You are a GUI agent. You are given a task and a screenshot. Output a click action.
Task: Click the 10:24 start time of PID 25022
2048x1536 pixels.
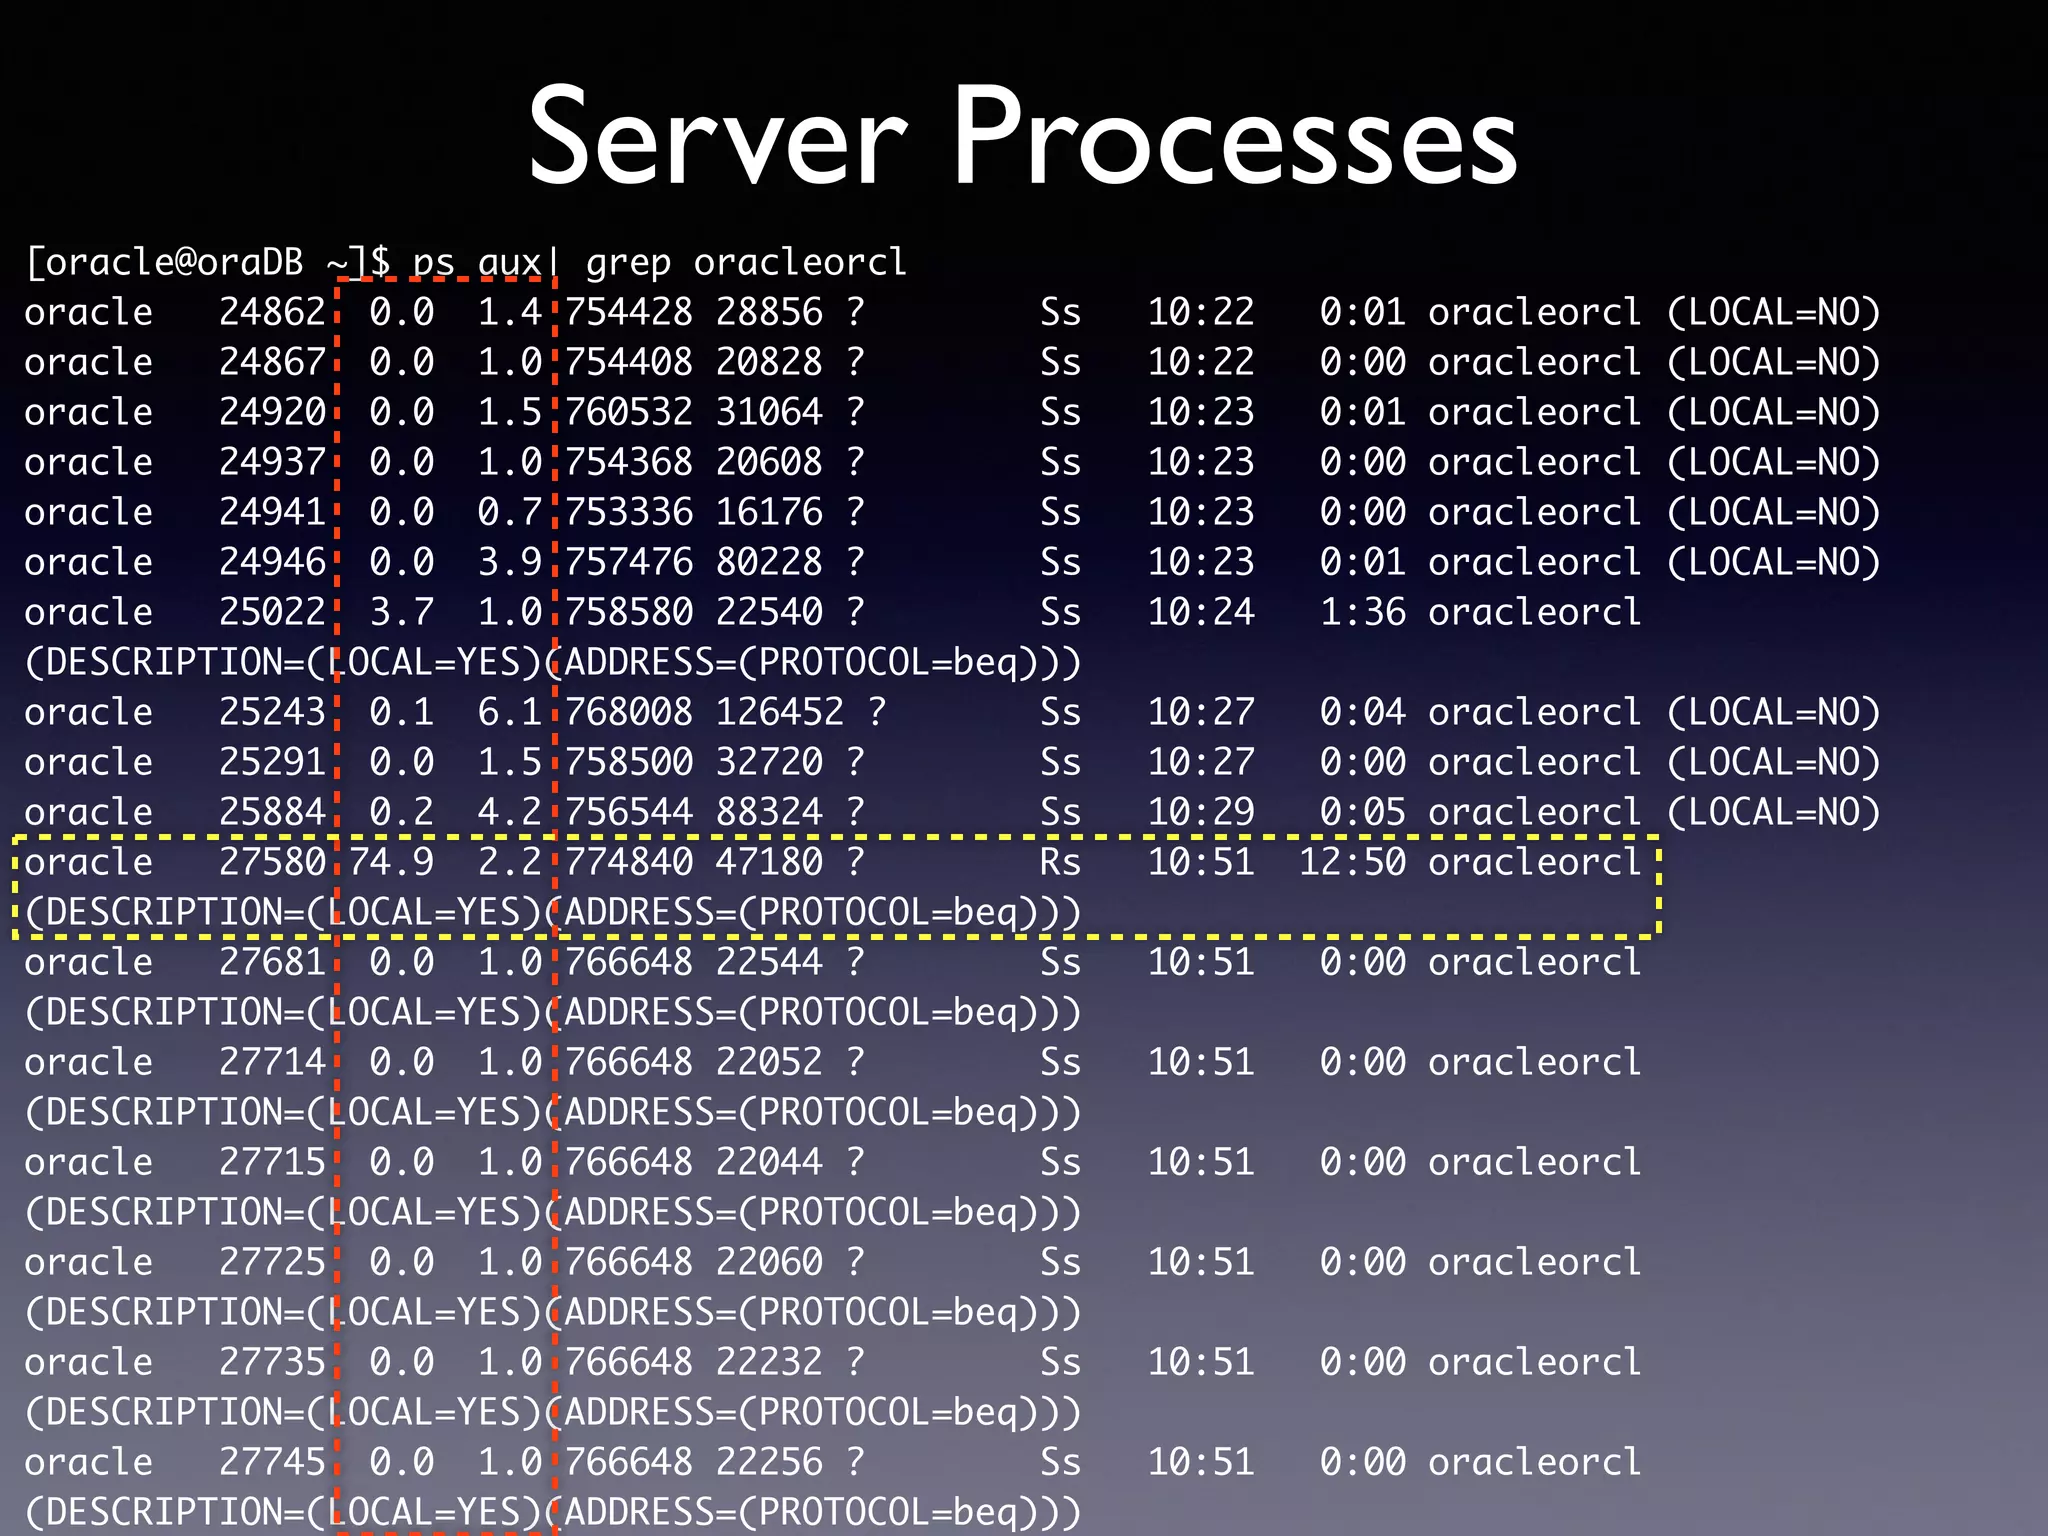(x=1201, y=612)
